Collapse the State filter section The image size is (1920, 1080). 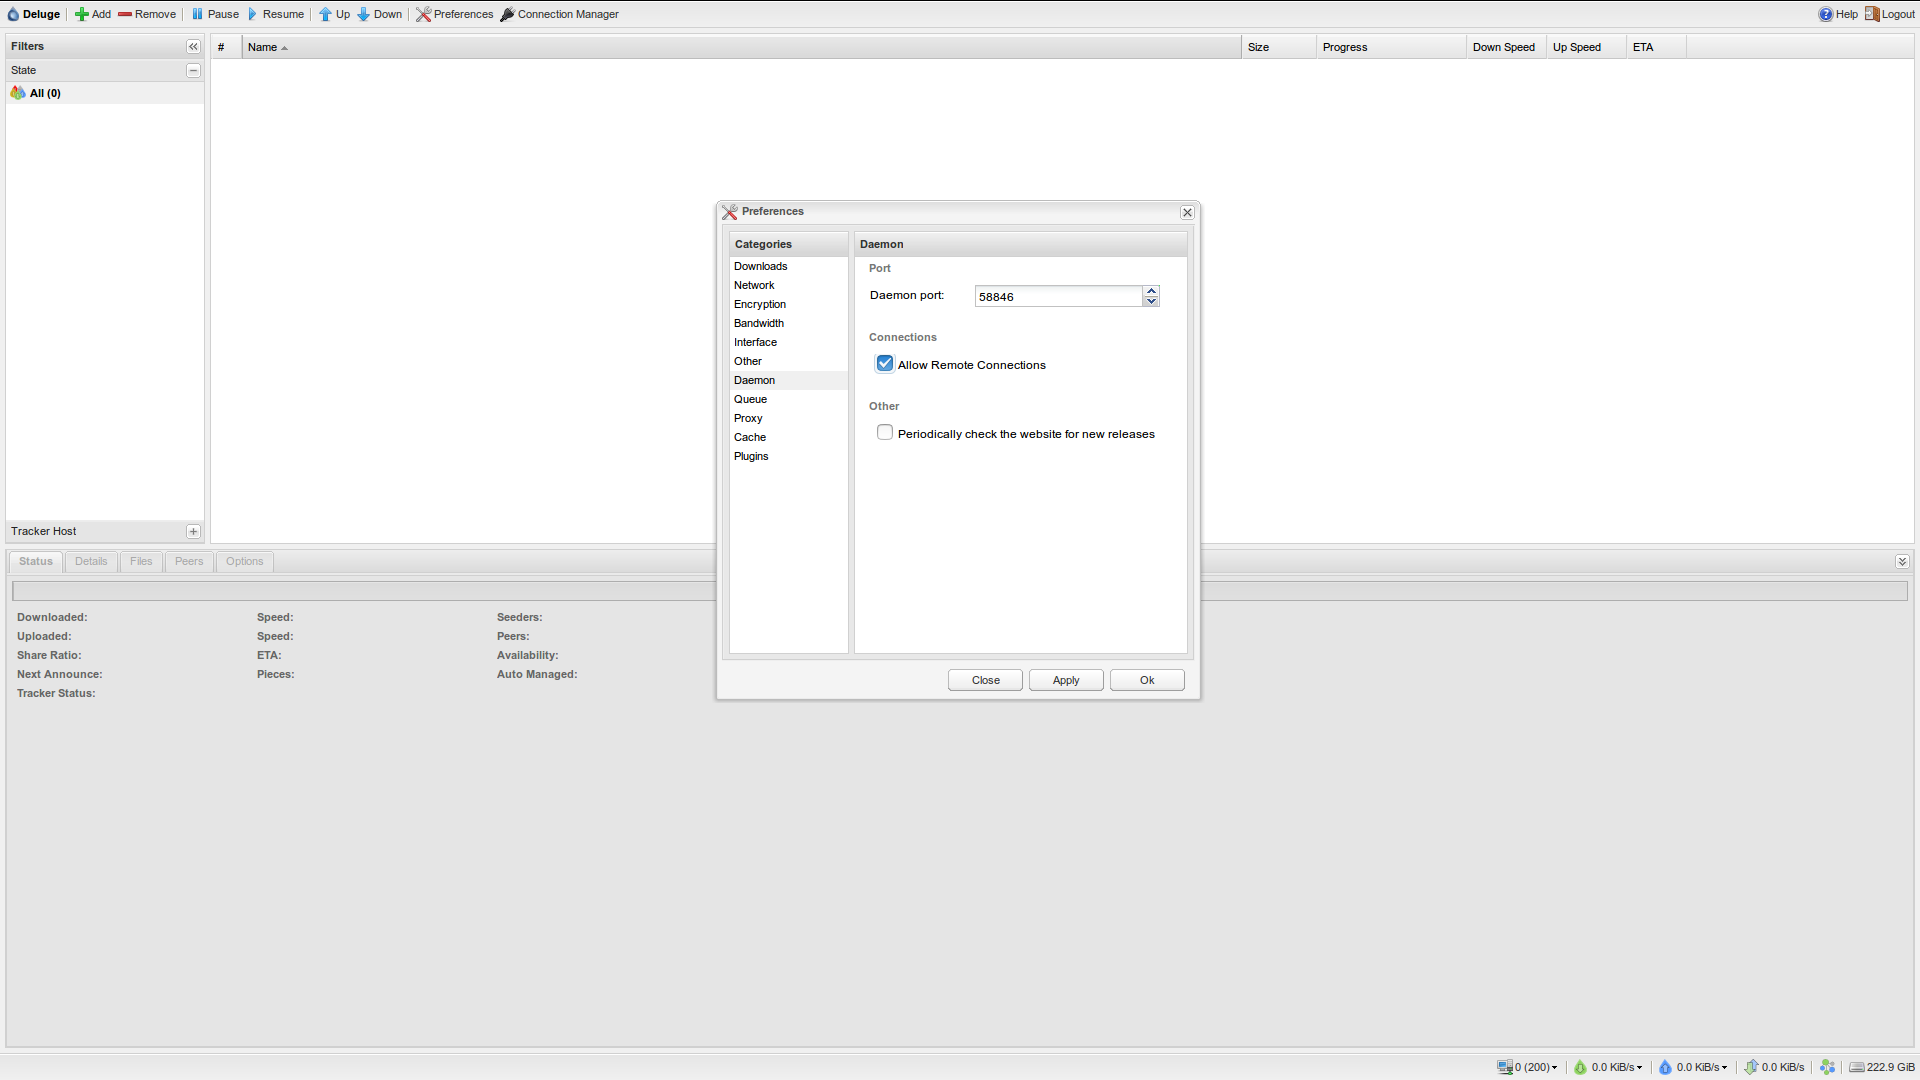pos(193,70)
